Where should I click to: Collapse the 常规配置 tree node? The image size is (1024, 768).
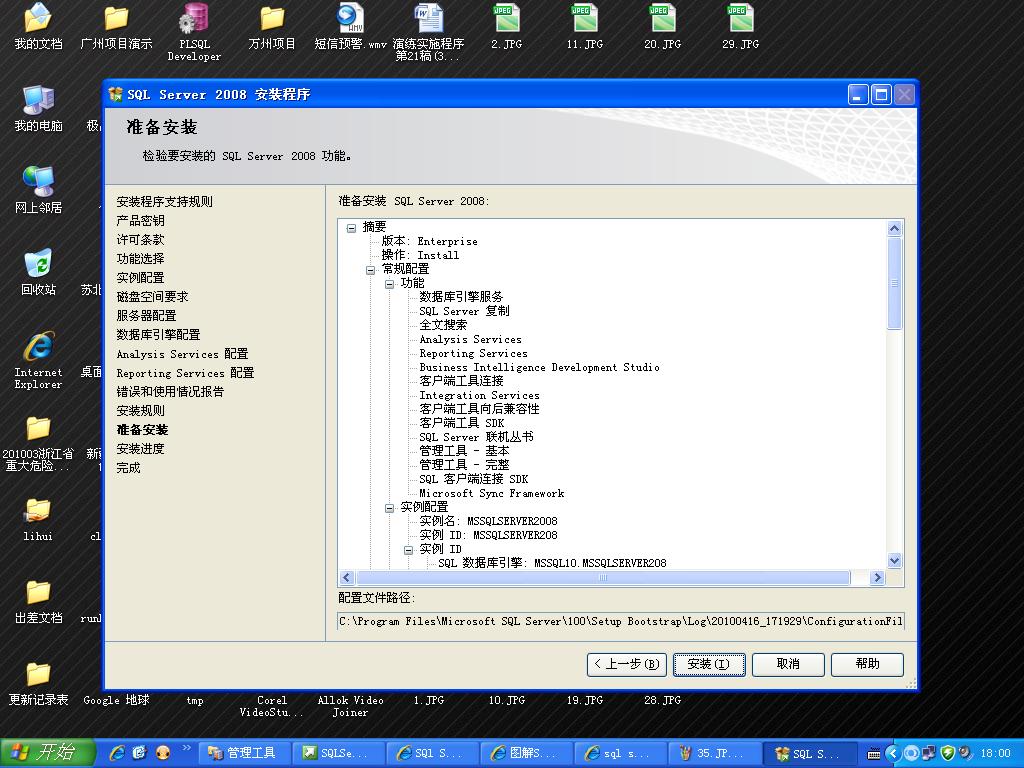click(370, 270)
